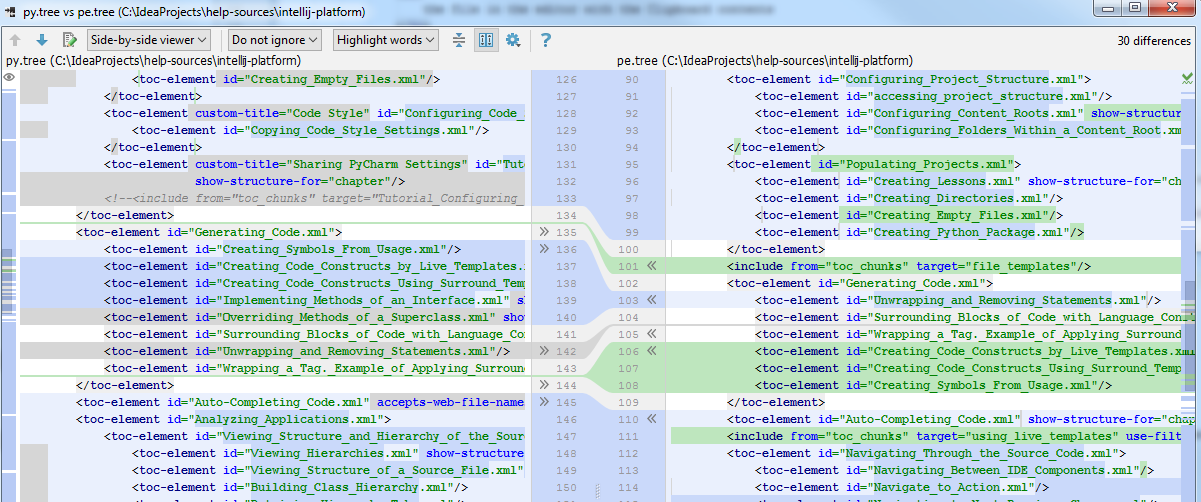Screen dimensions: 1201x502
Task: Click the show-structure-for="chapter" line in left pane
Action: coord(300,181)
